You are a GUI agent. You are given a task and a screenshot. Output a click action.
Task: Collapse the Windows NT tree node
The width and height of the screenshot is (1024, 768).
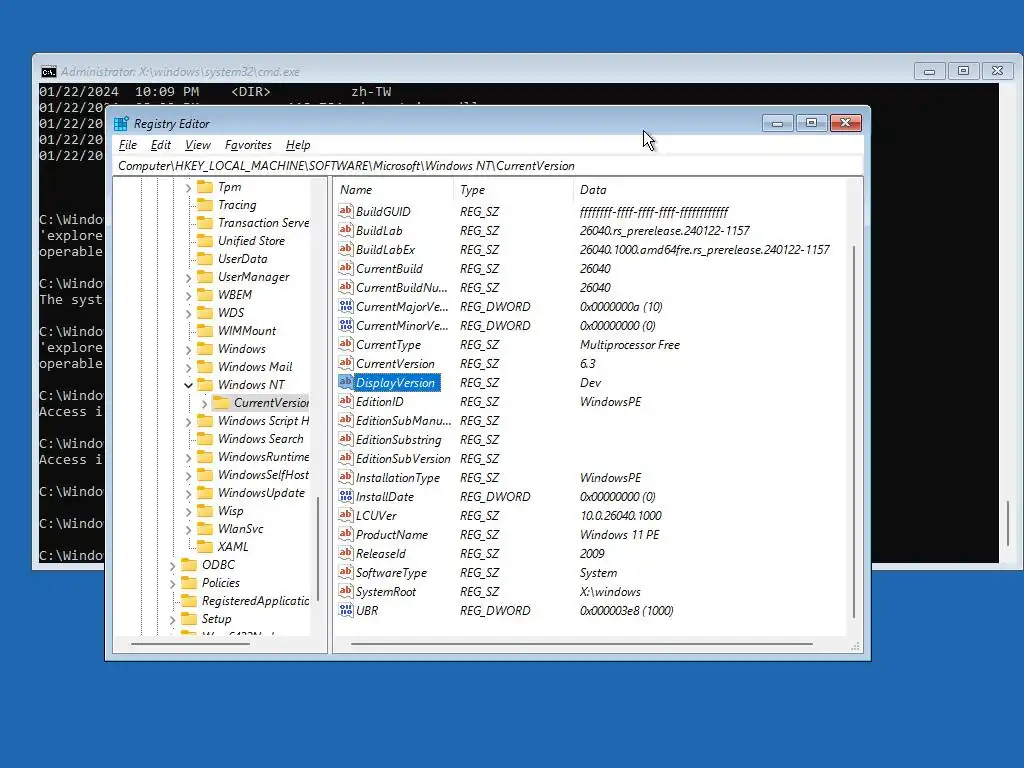tap(188, 385)
